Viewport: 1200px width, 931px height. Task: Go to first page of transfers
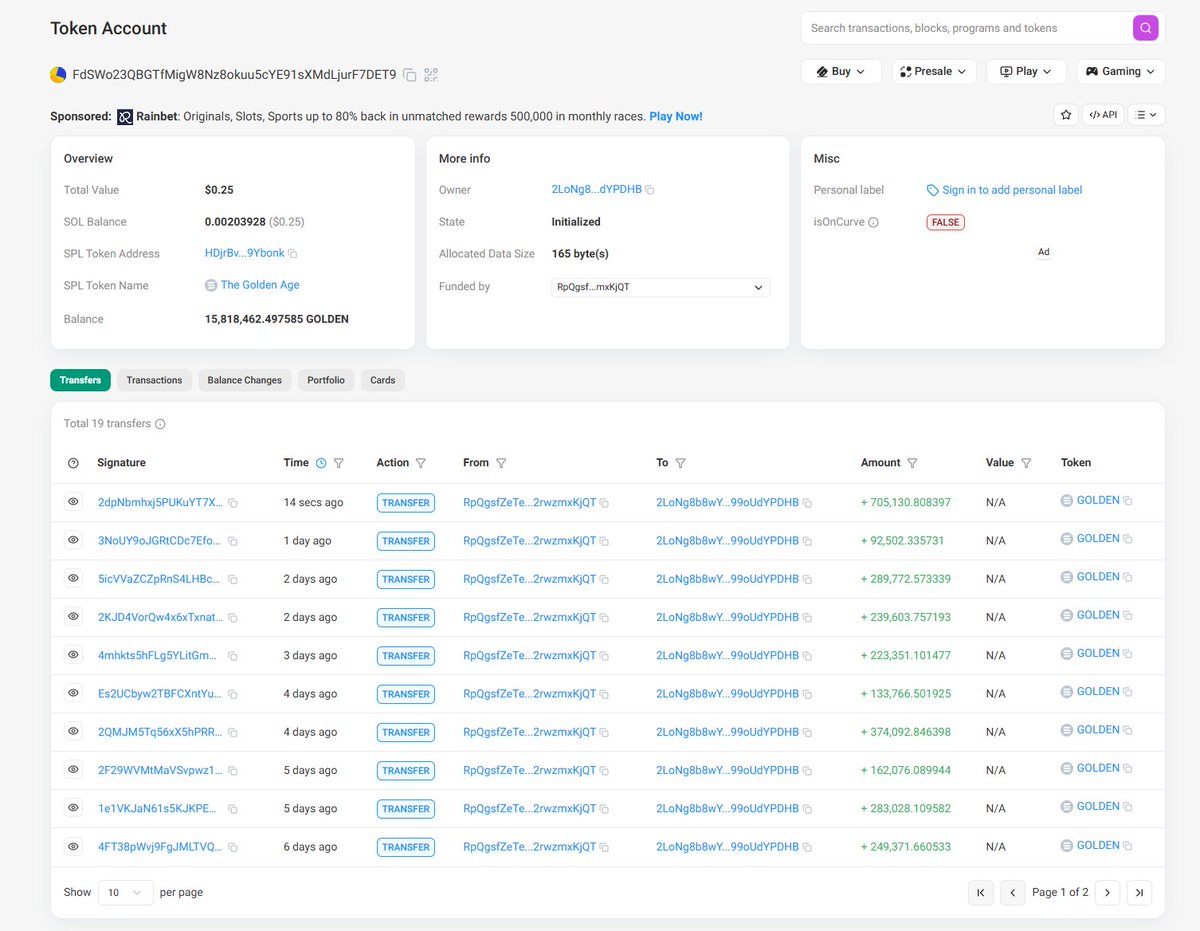click(x=981, y=893)
